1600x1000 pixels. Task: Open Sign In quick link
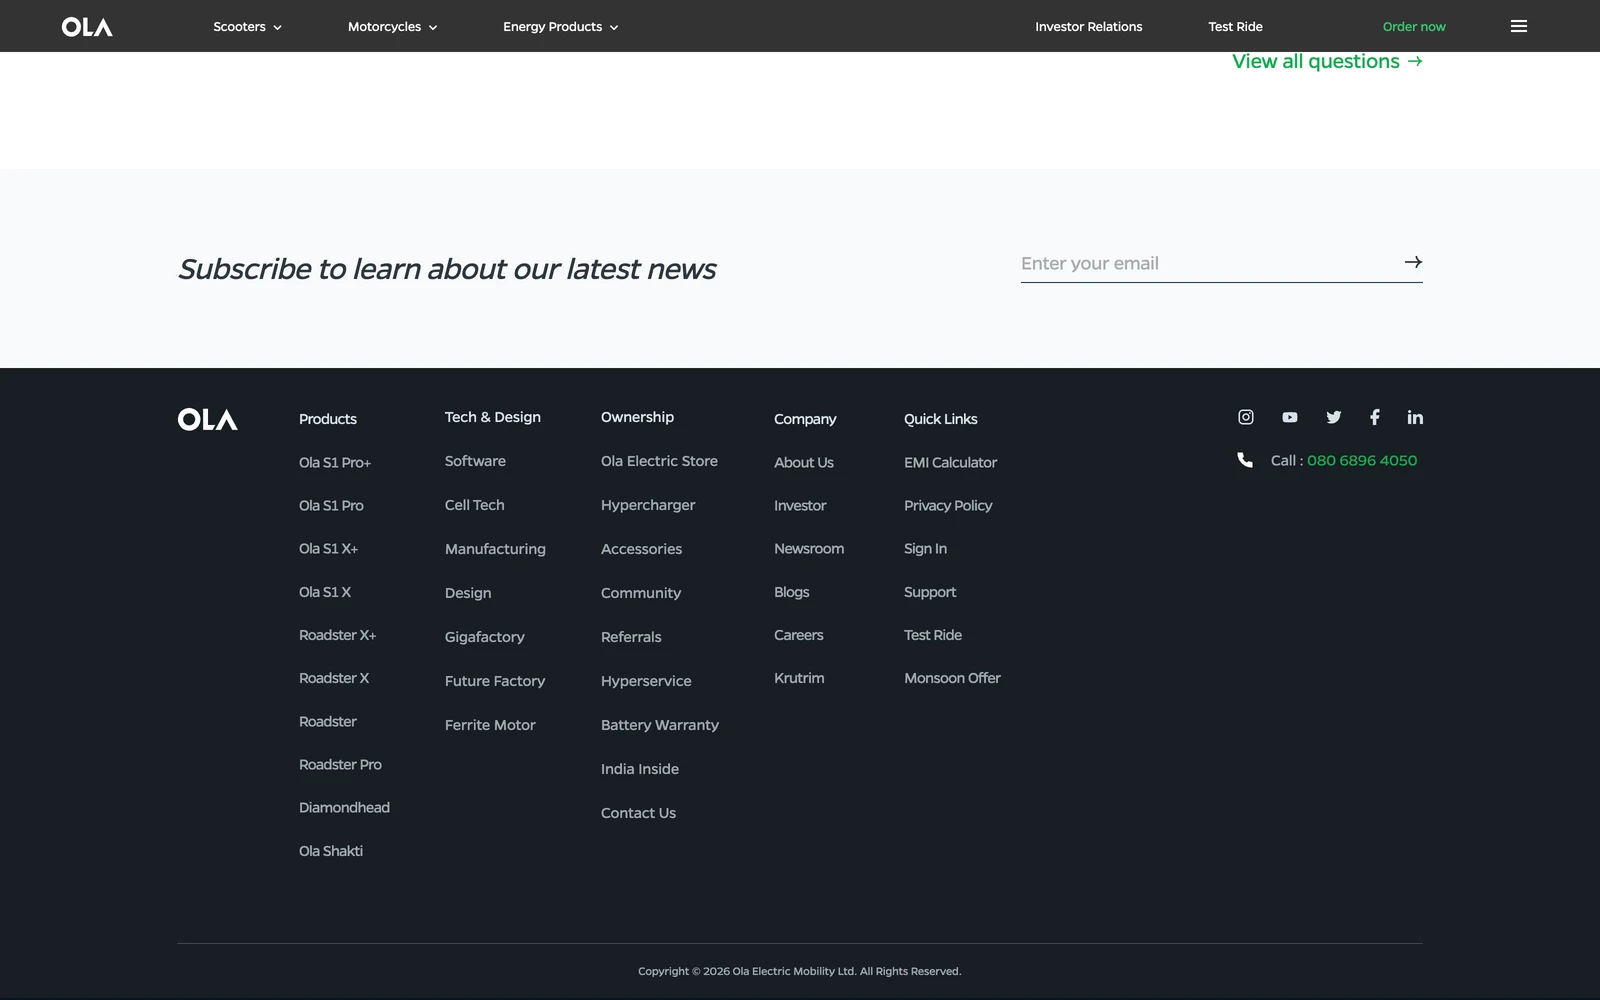point(925,548)
